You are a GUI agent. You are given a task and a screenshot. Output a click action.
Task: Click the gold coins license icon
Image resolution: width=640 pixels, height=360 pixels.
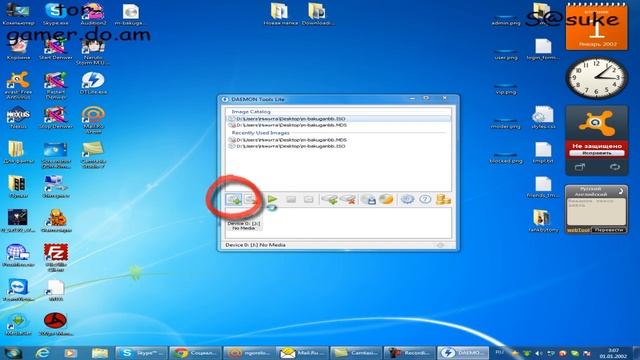coord(443,199)
